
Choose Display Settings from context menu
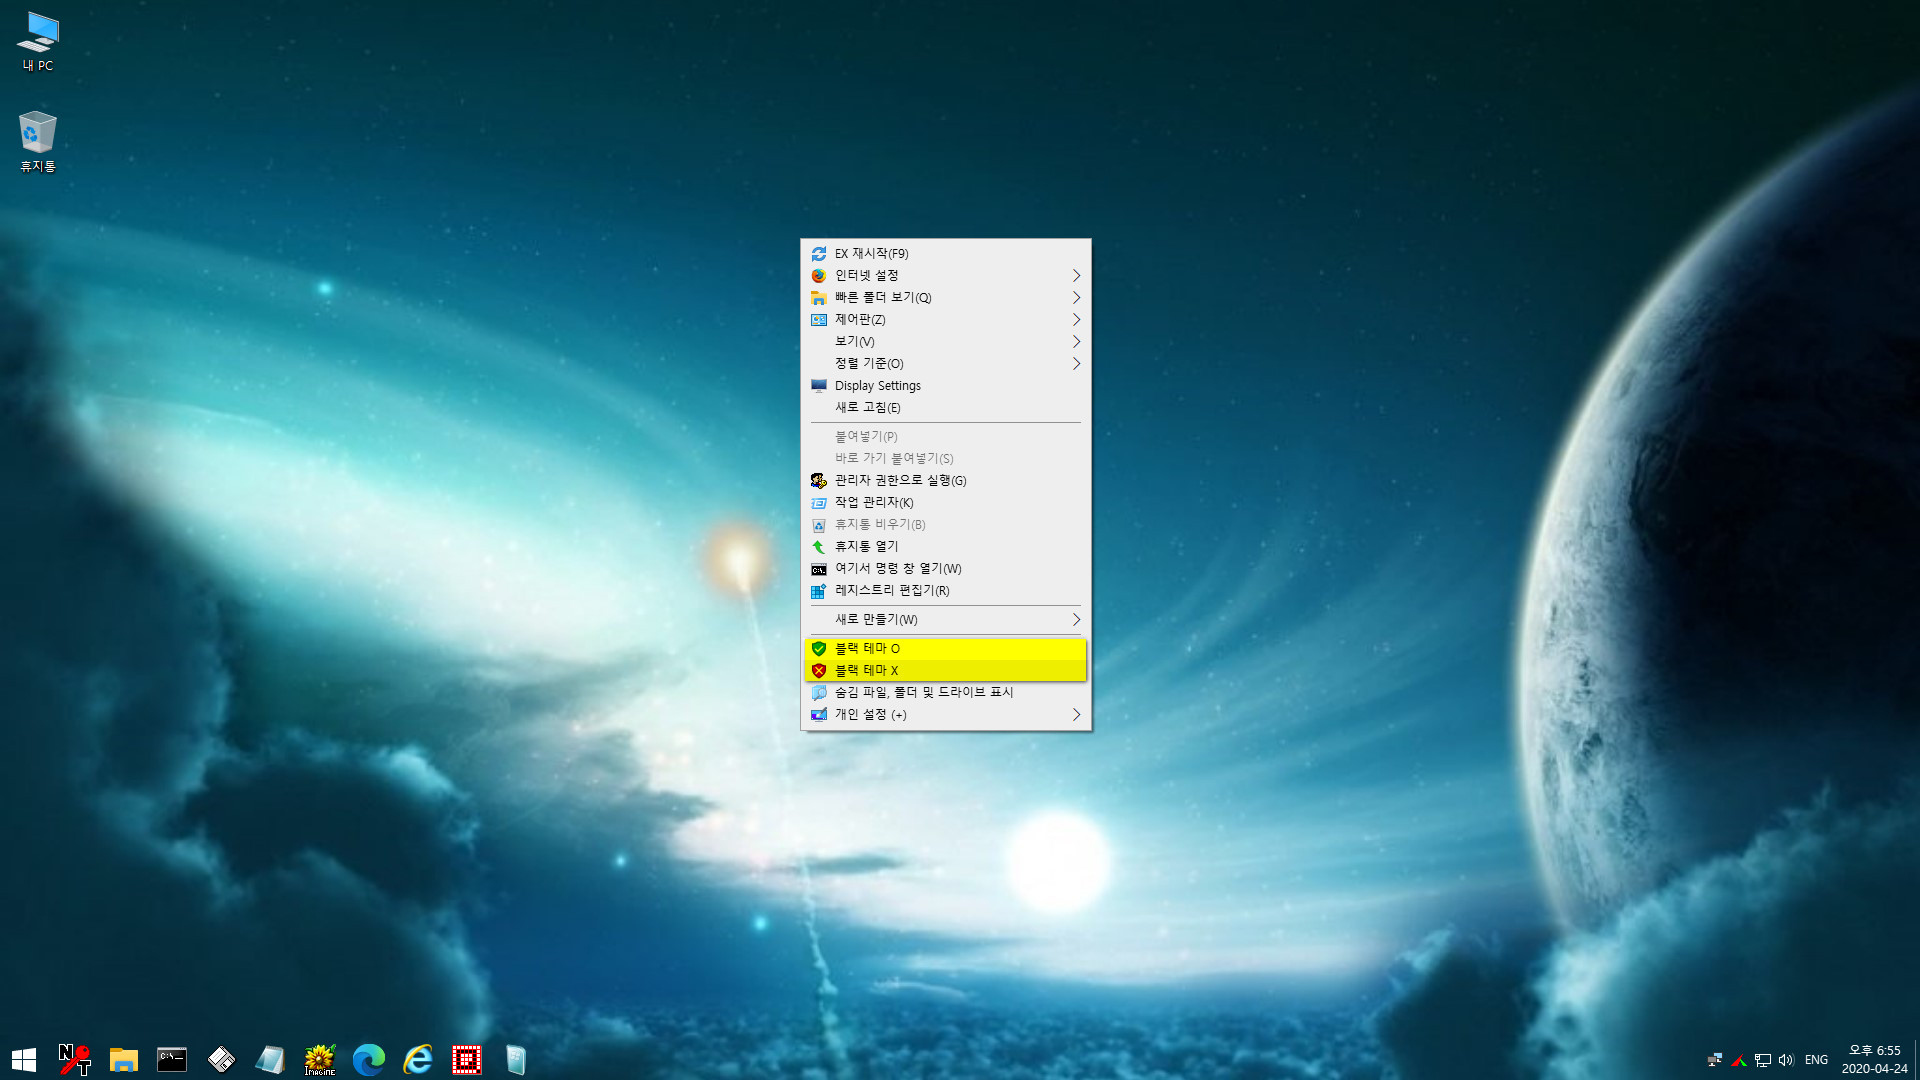click(946, 386)
